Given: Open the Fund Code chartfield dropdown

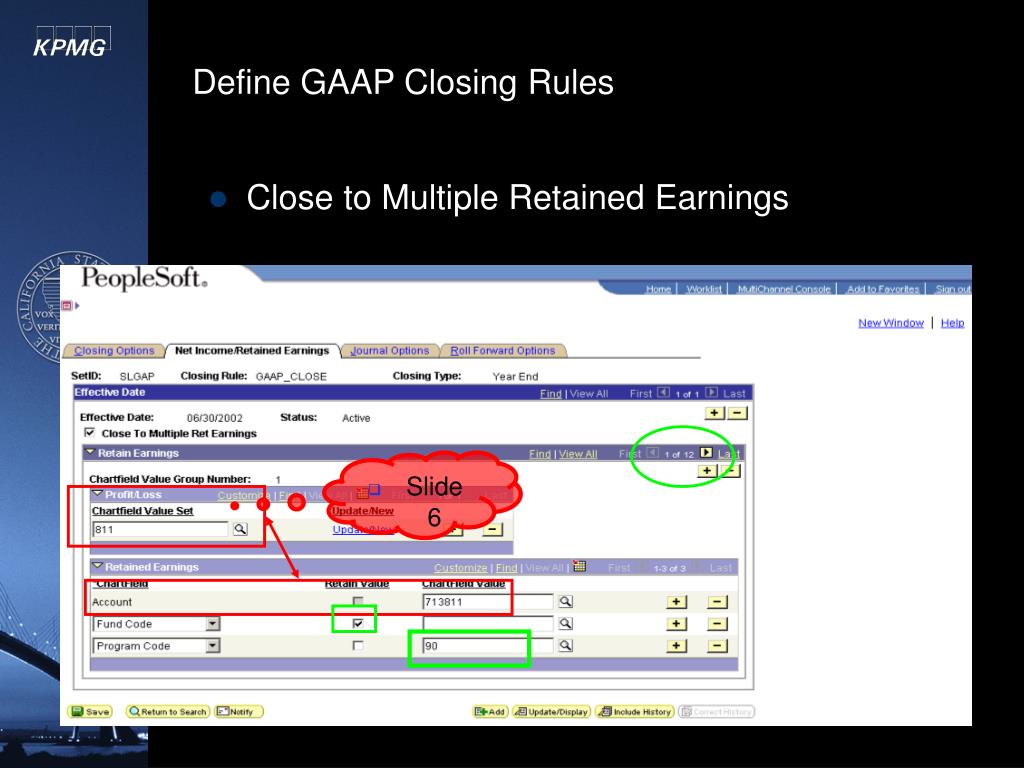Looking at the screenshot, I should point(212,624).
